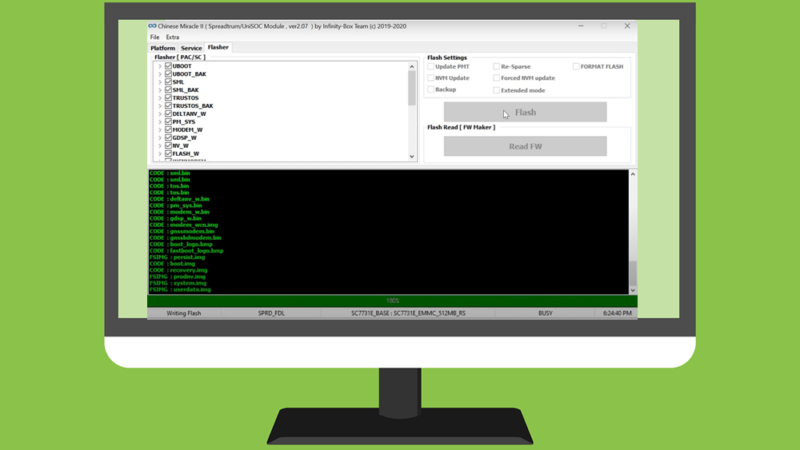This screenshot has height=450, width=800.
Task: Expand the SML tree node
Action: [160, 82]
